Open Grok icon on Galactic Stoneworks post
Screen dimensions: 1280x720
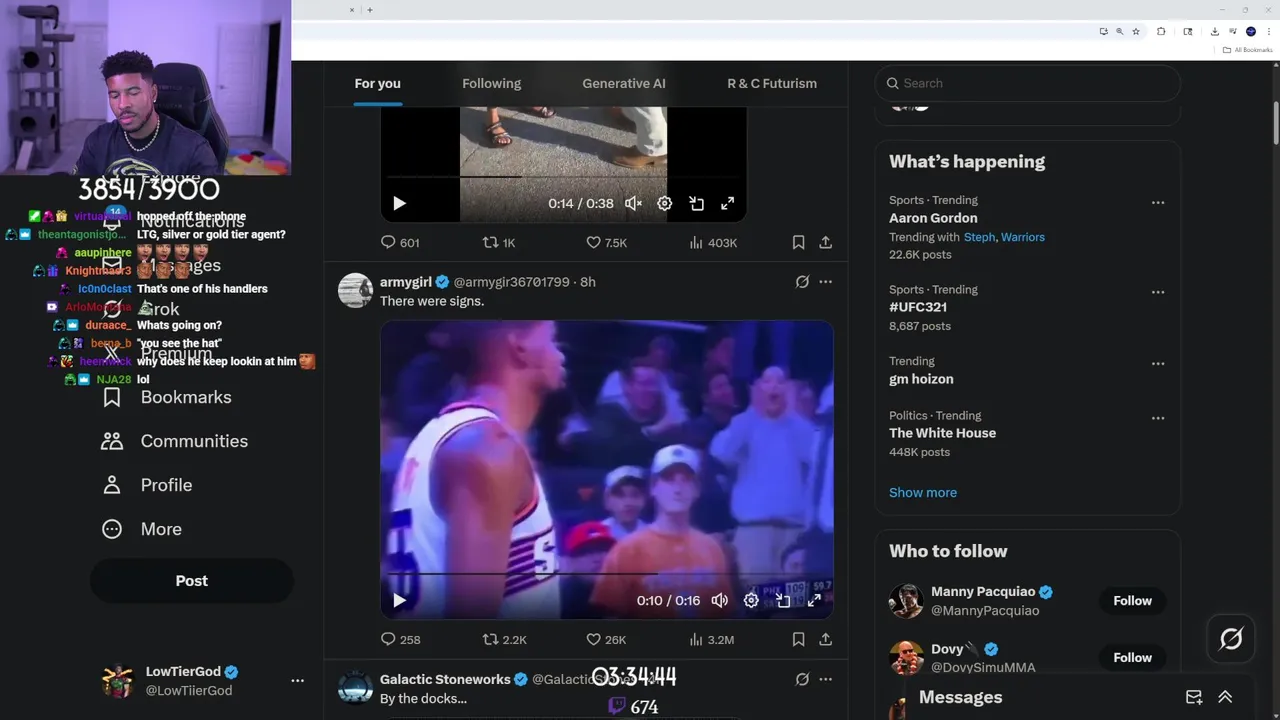tap(802, 679)
